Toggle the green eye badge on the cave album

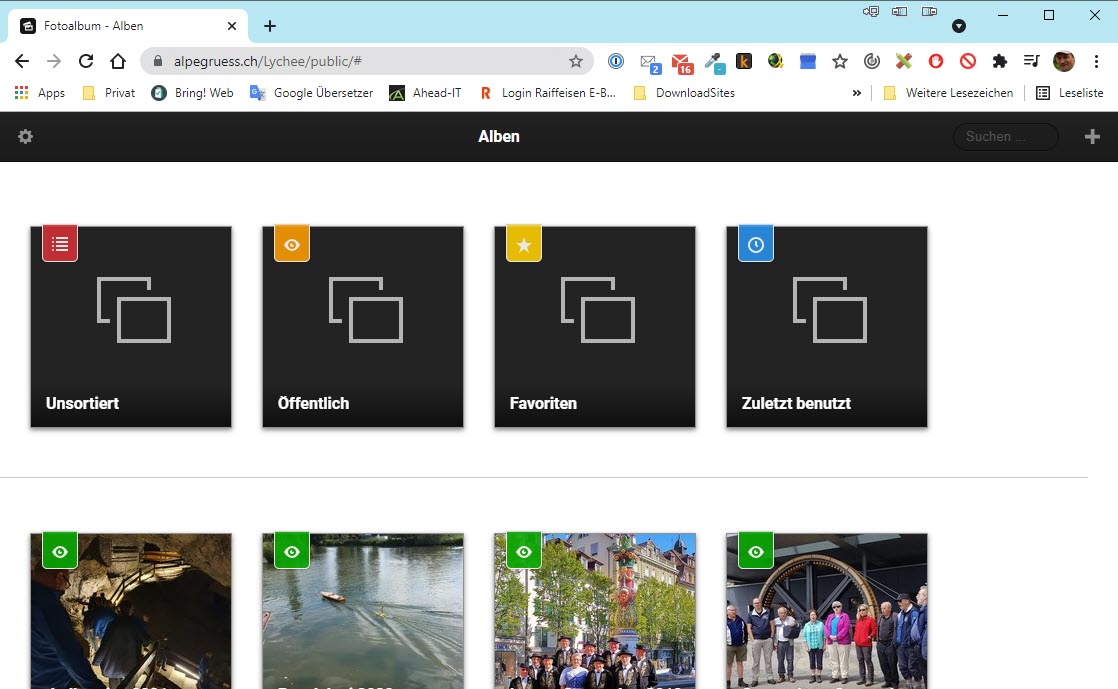(x=59, y=550)
